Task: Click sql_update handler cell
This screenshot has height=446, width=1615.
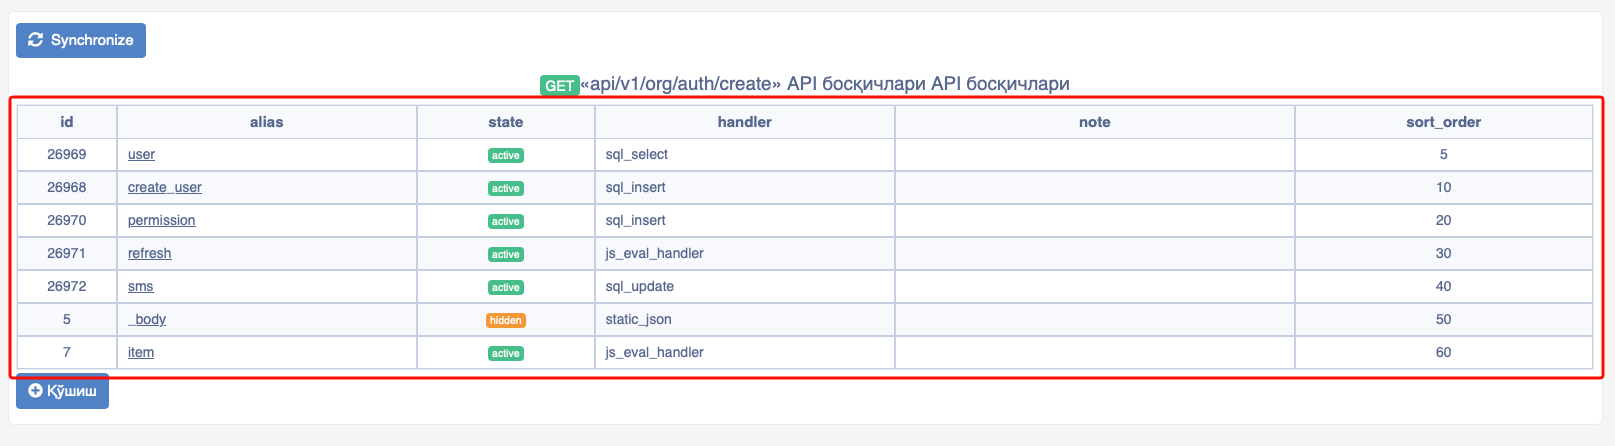Action: point(745,286)
